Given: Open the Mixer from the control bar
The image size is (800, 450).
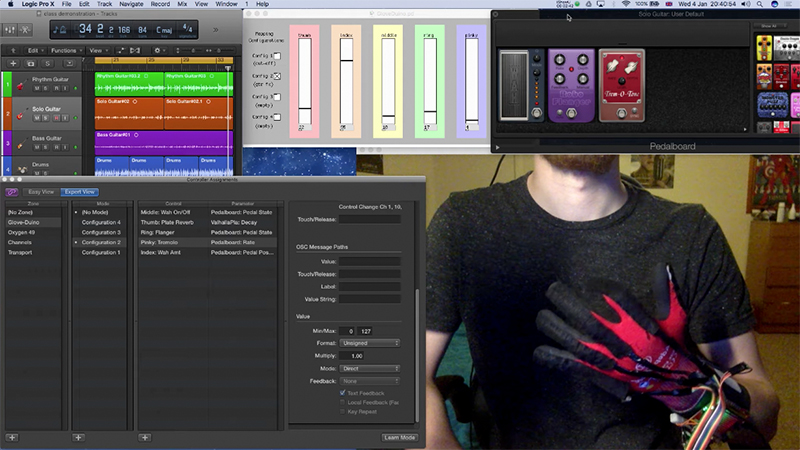Looking at the screenshot, I should pos(10,30).
